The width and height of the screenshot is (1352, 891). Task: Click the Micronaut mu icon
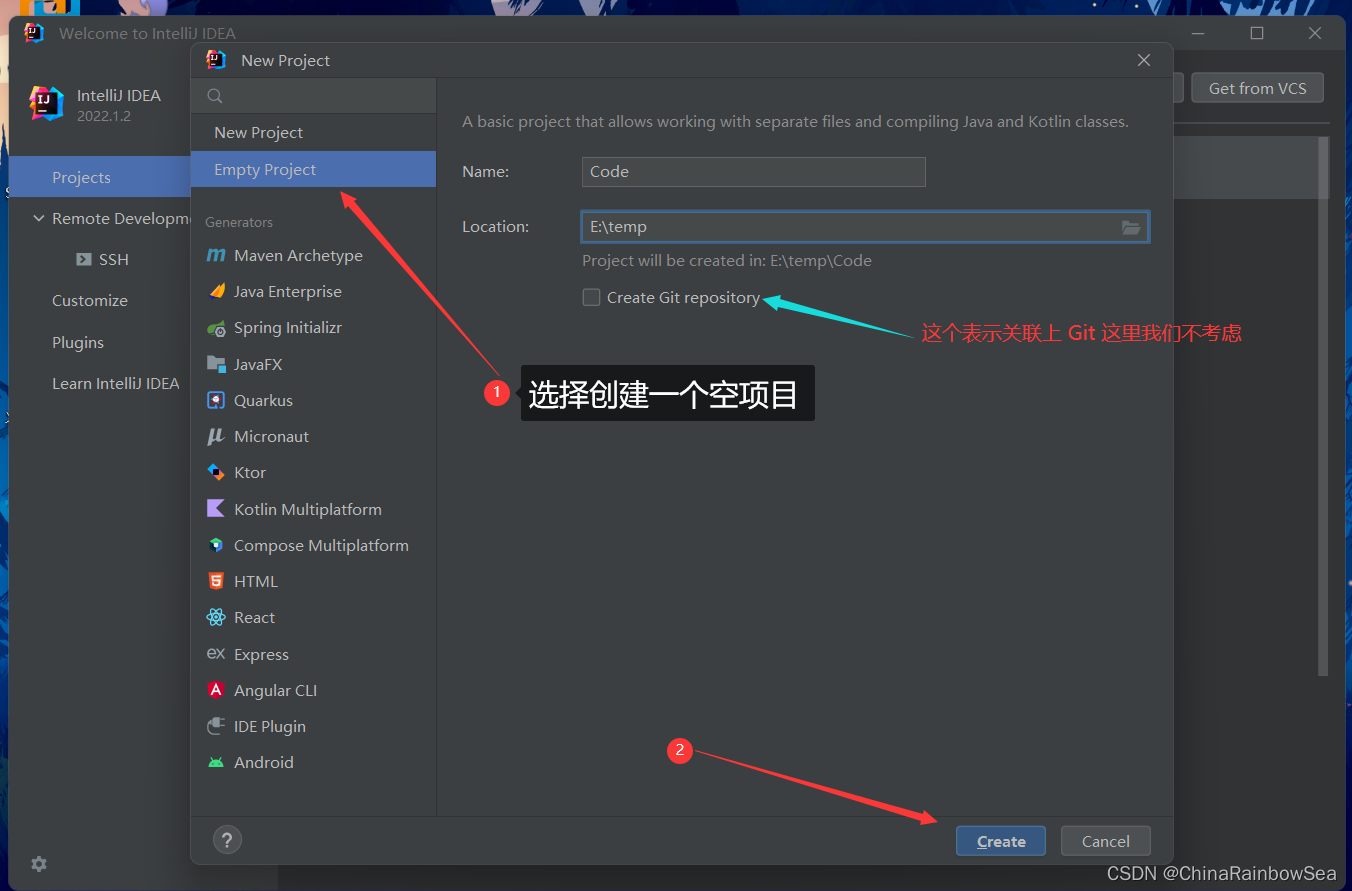coord(216,436)
